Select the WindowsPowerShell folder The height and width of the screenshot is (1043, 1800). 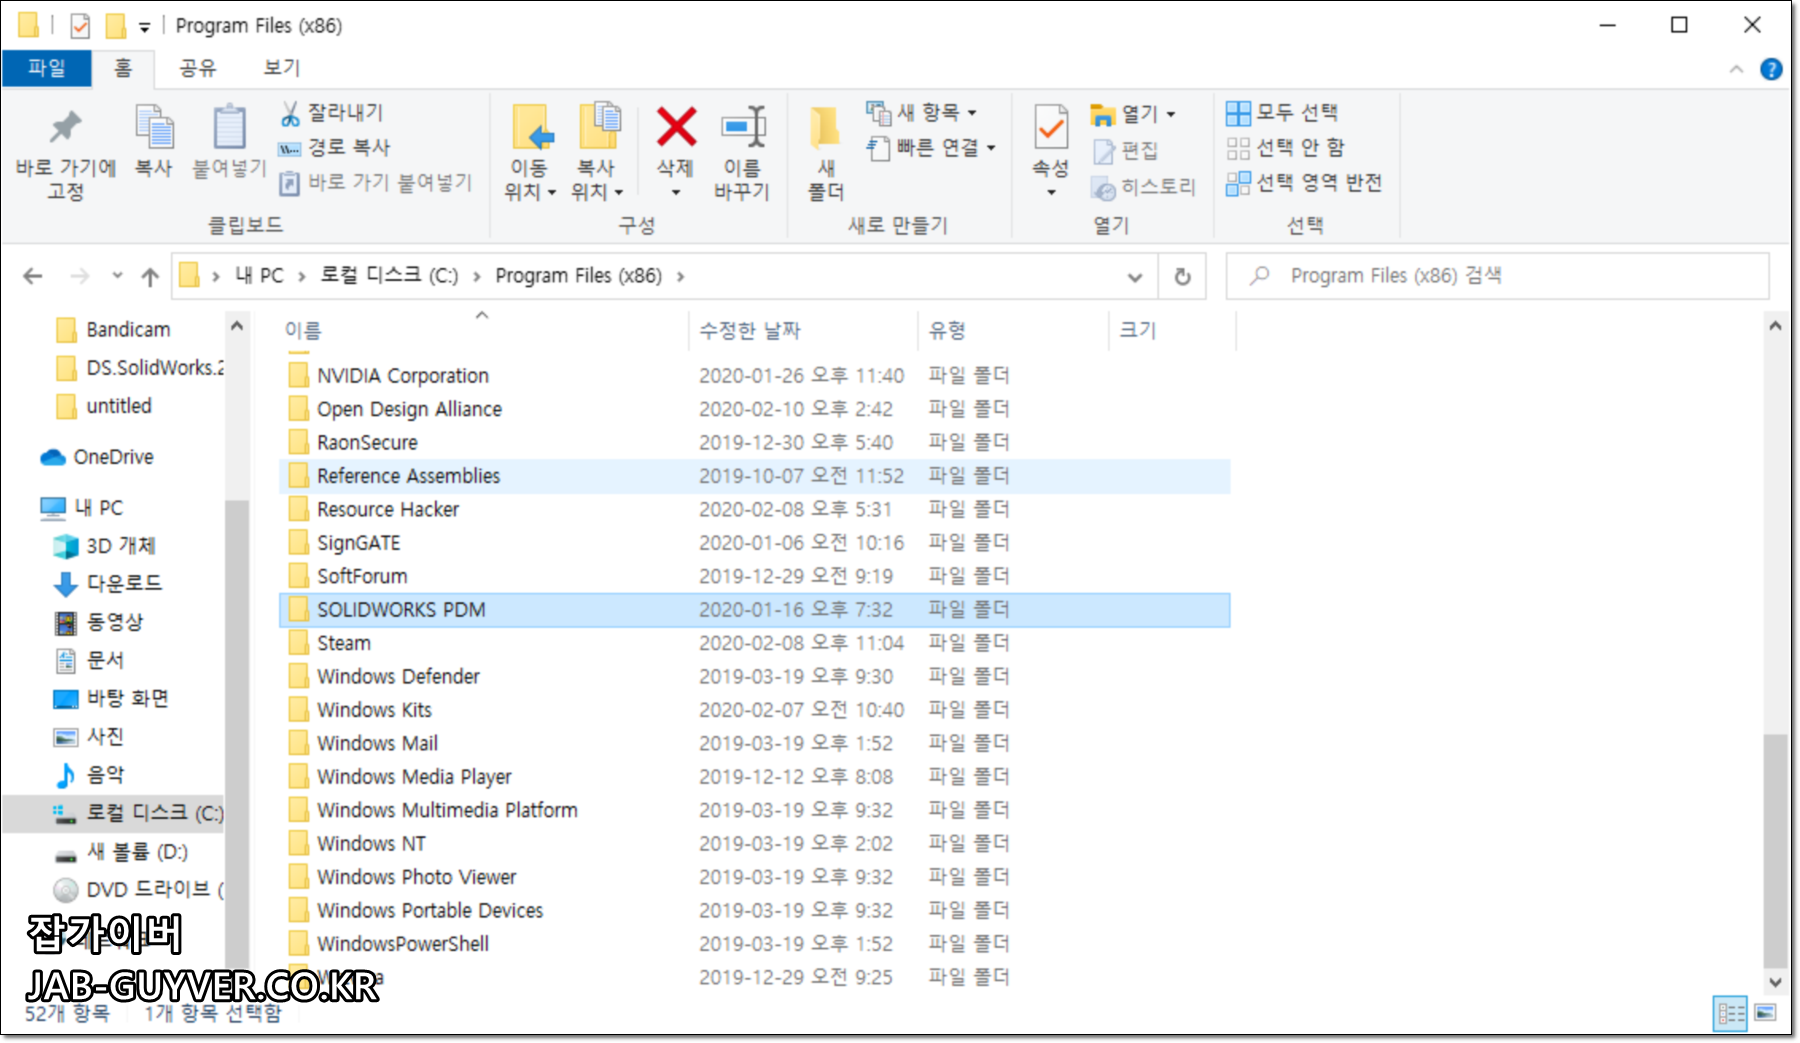click(x=755, y=944)
